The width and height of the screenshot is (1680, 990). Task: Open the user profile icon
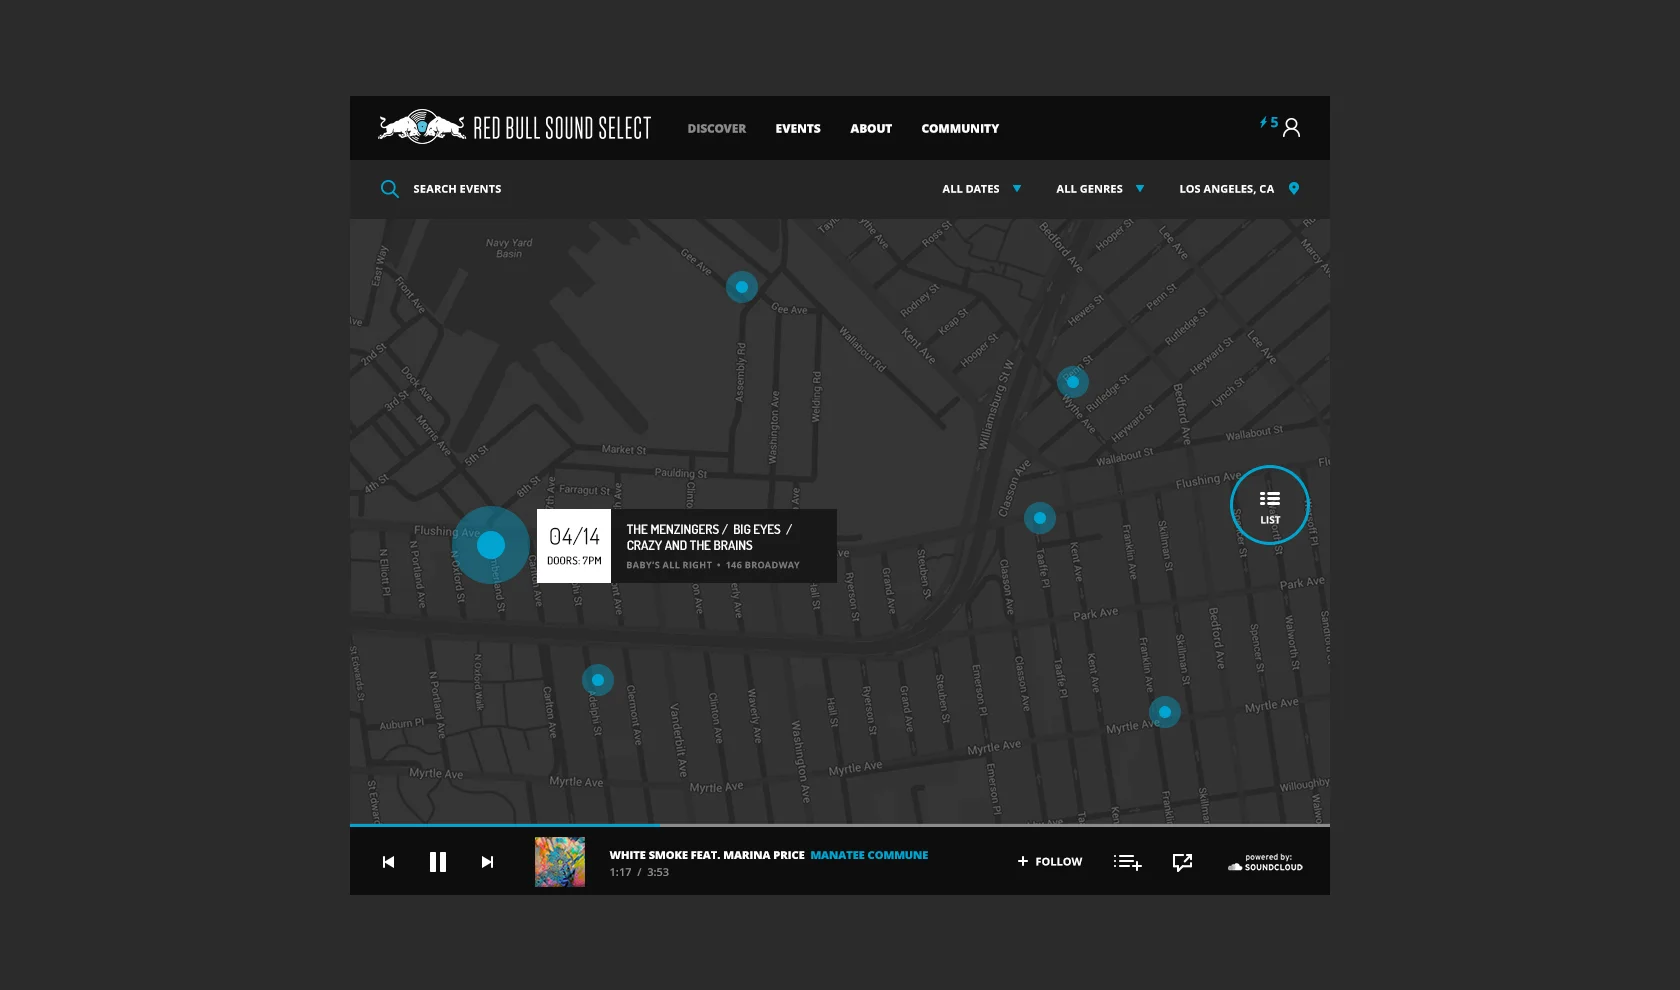(x=1291, y=127)
